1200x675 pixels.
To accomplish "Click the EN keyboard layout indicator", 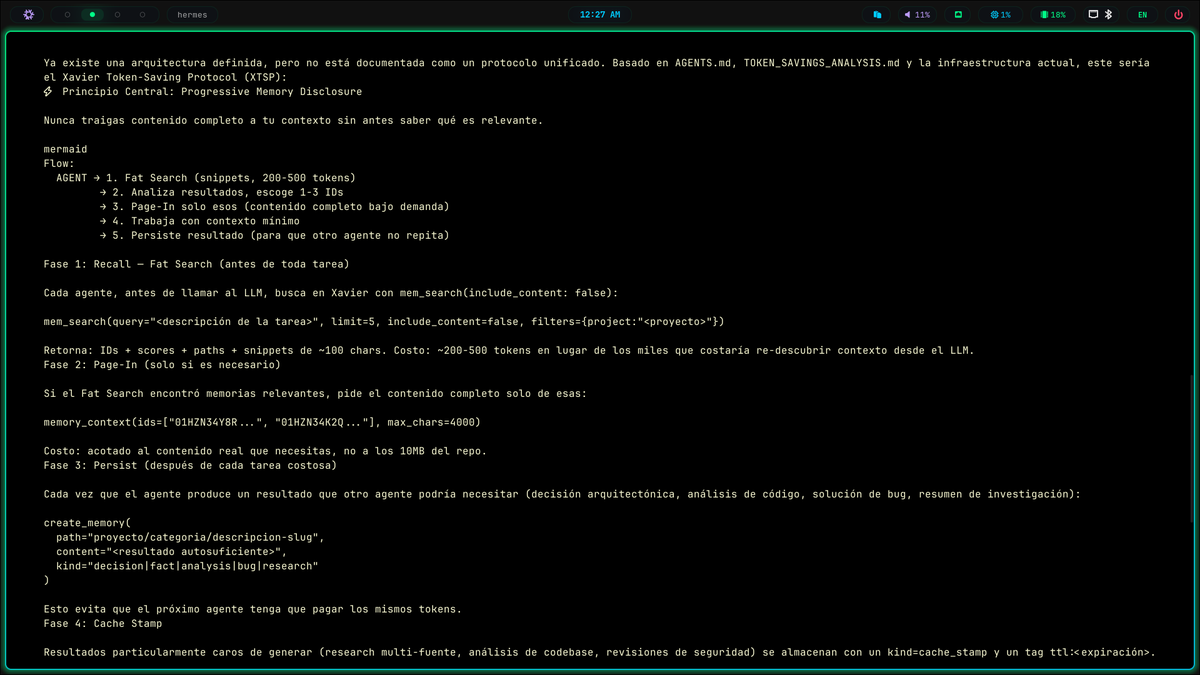I will (1142, 15).
